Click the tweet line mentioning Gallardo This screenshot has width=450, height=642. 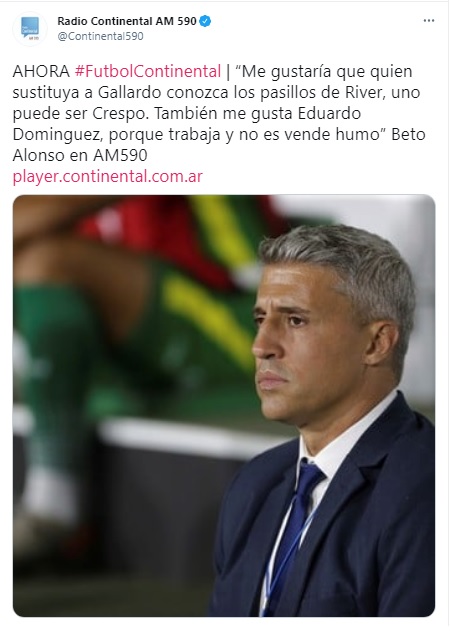click(x=216, y=92)
